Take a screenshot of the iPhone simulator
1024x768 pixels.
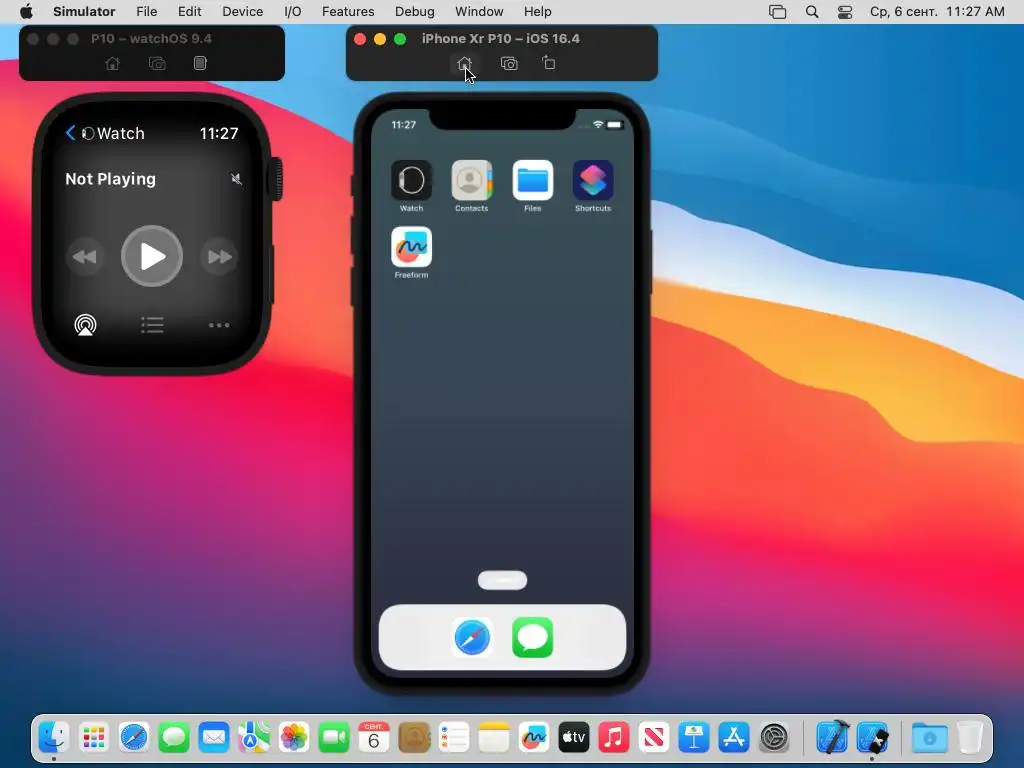click(509, 63)
